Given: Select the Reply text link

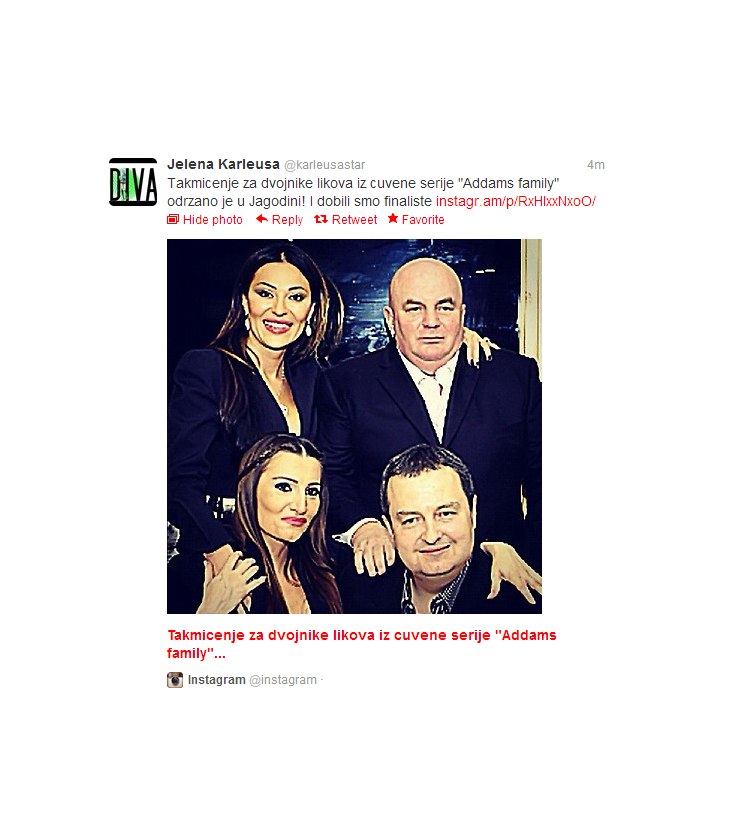Looking at the screenshot, I should (x=287, y=220).
